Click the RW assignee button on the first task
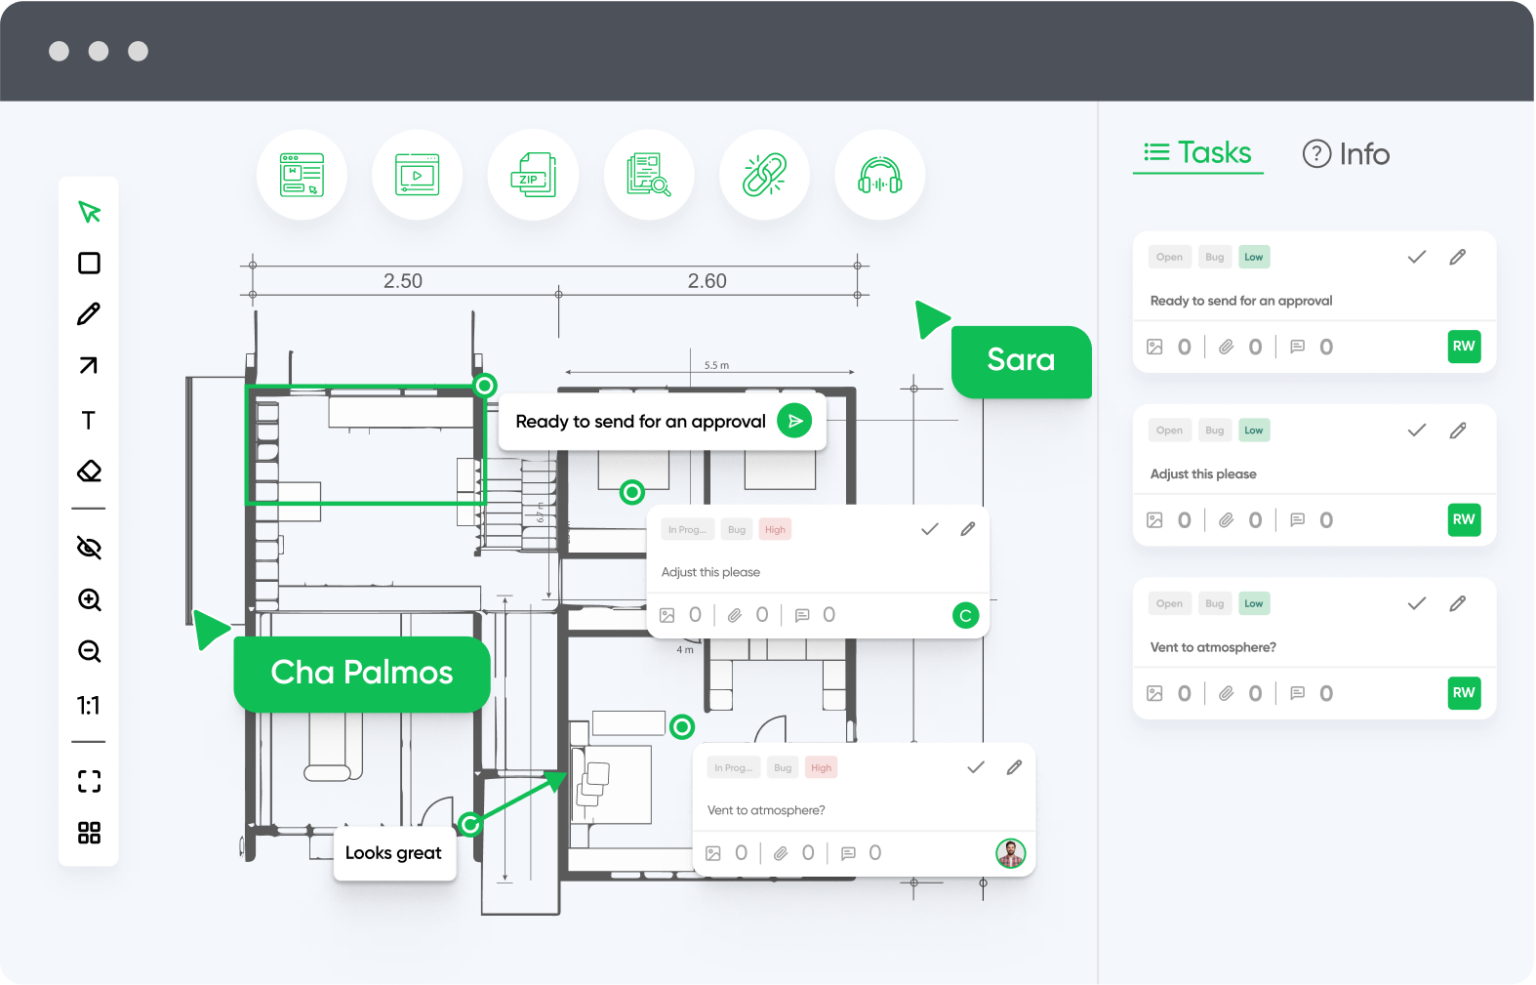 coord(1464,346)
